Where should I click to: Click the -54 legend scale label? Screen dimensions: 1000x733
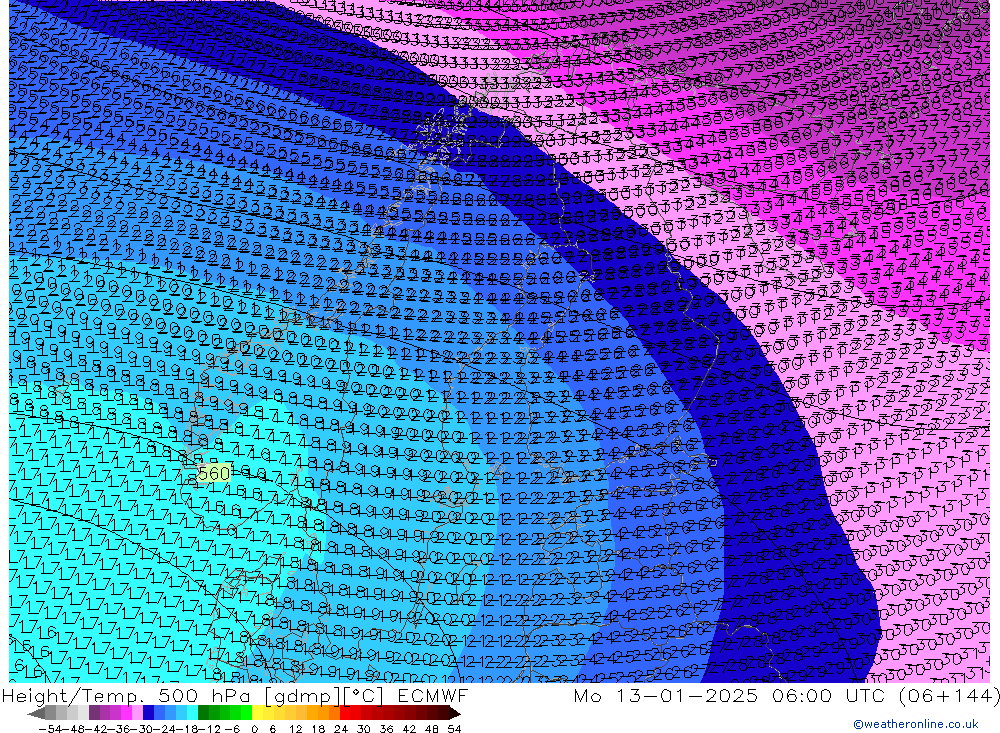click(50, 729)
